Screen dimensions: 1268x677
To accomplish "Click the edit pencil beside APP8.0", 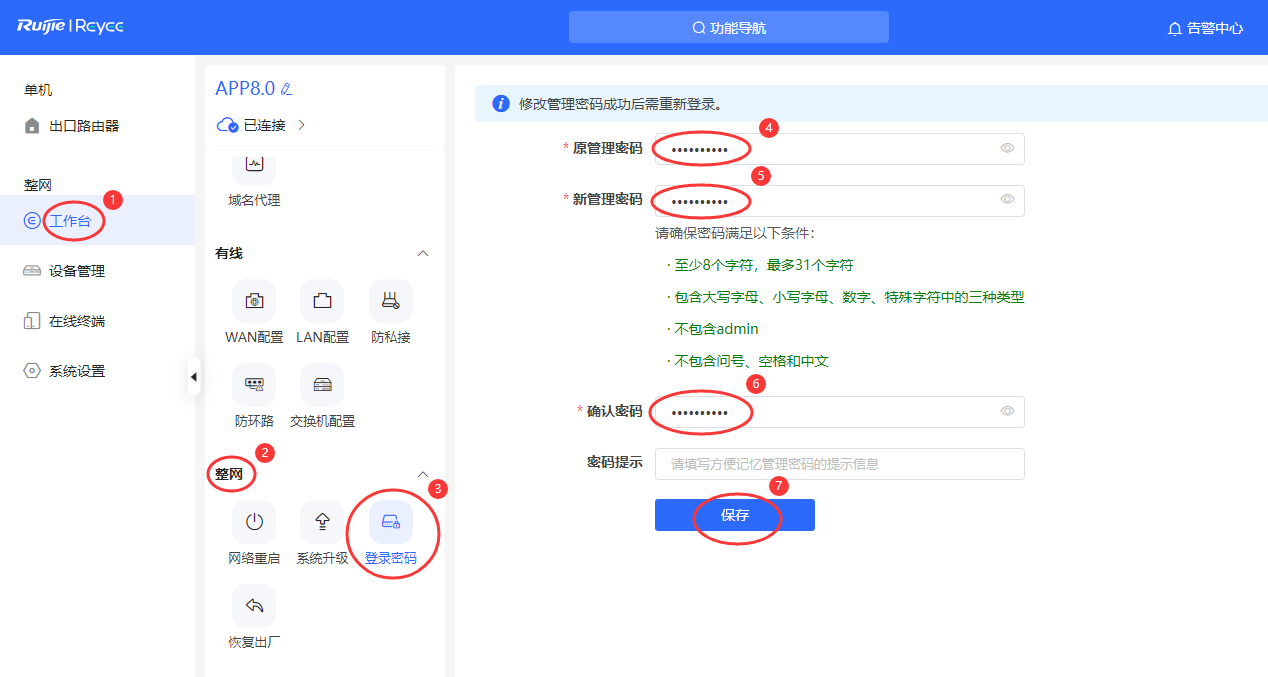I will (287, 89).
